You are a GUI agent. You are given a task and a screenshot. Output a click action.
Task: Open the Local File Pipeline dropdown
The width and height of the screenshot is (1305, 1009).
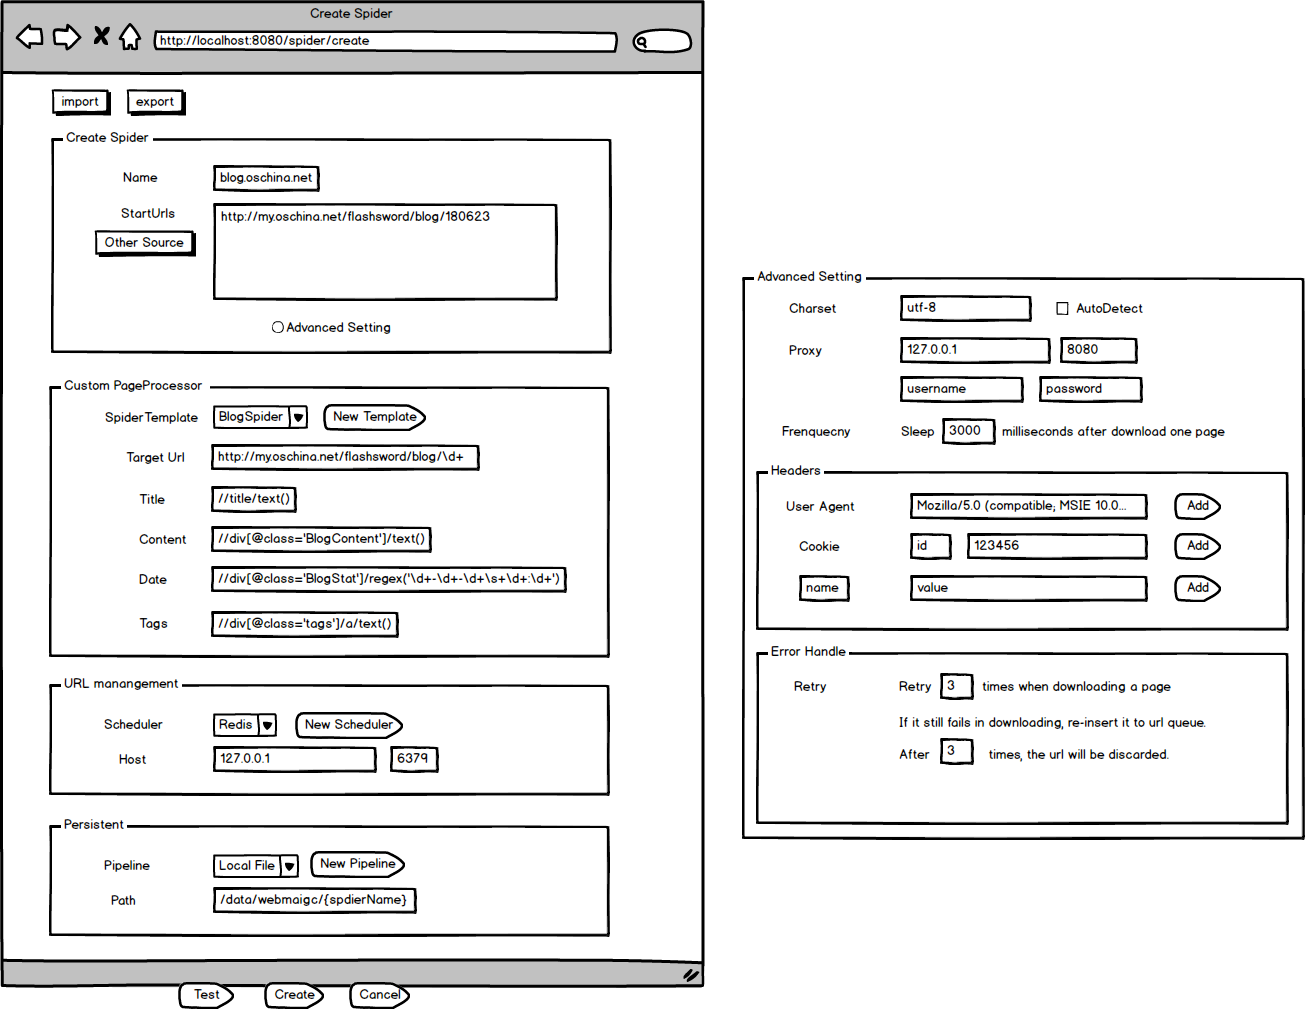(291, 865)
